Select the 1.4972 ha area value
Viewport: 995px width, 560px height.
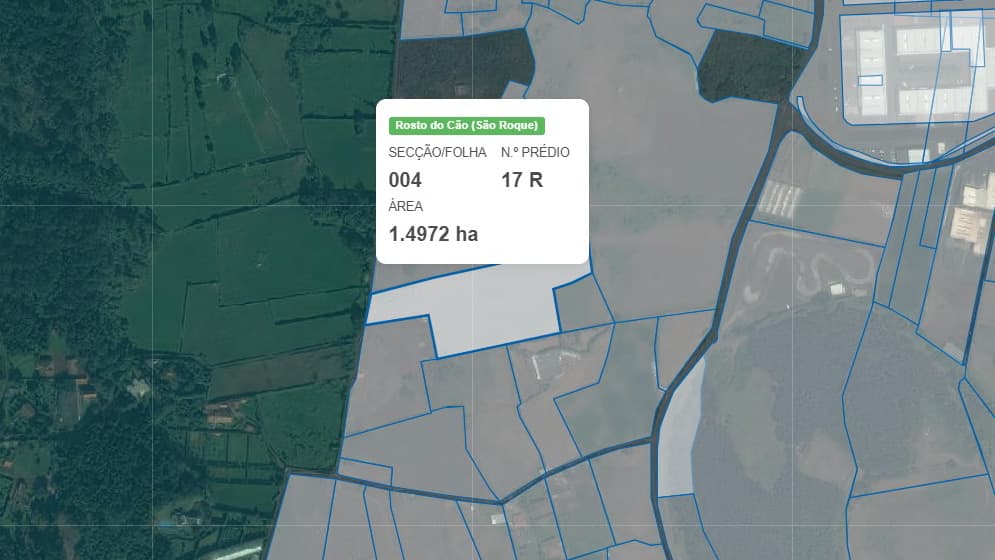[x=433, y=234]
